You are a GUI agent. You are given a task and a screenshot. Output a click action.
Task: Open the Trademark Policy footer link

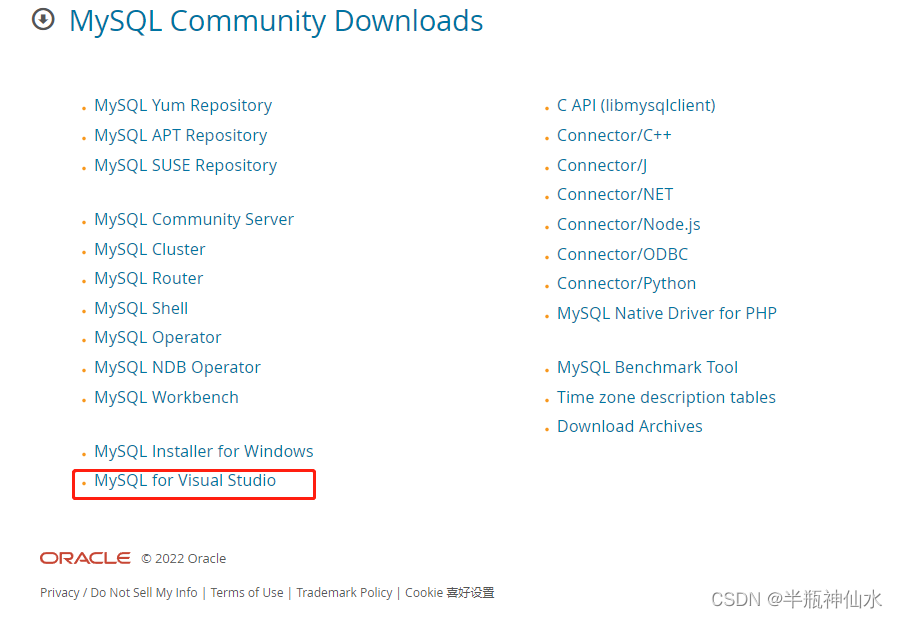pos(344,593)
